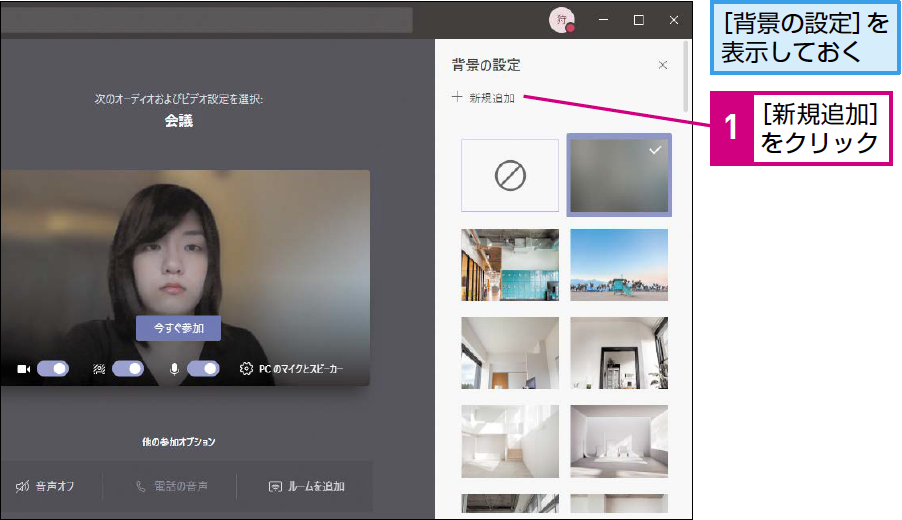Select the empty white studio room background
The image size is (902, 520).
coord(619,441)
